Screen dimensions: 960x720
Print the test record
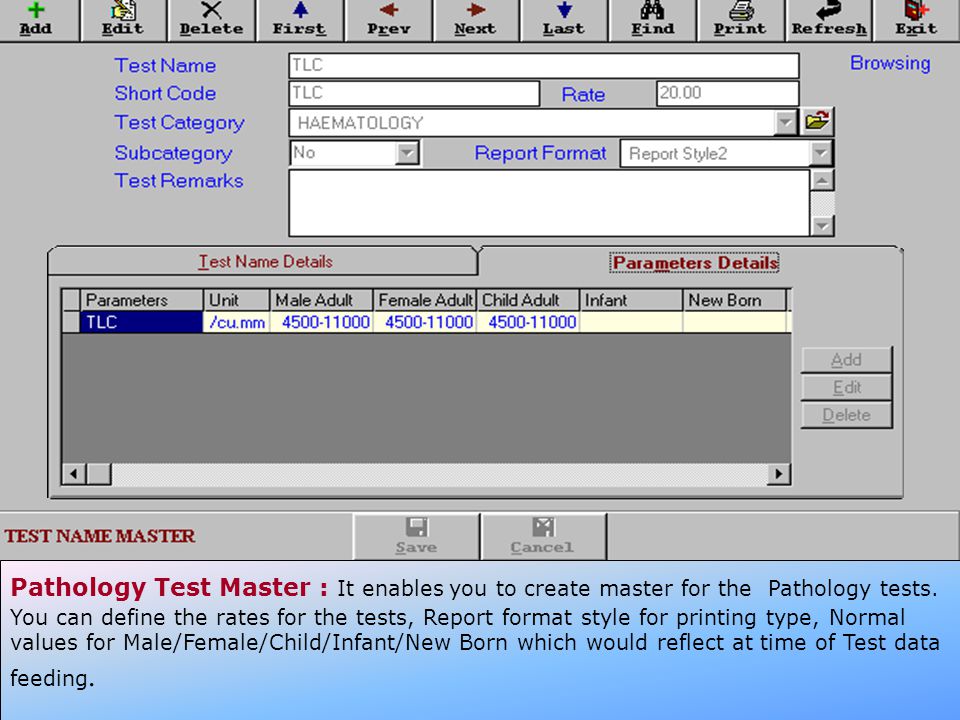coord(740,20)
